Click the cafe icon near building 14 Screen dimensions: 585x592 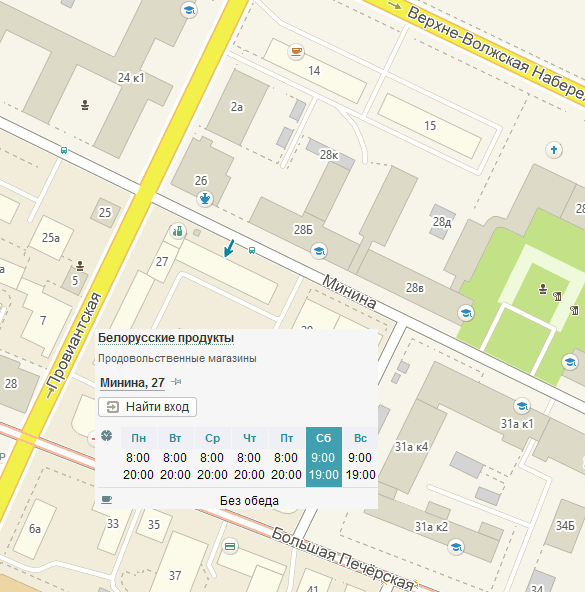tap(296, 51)
